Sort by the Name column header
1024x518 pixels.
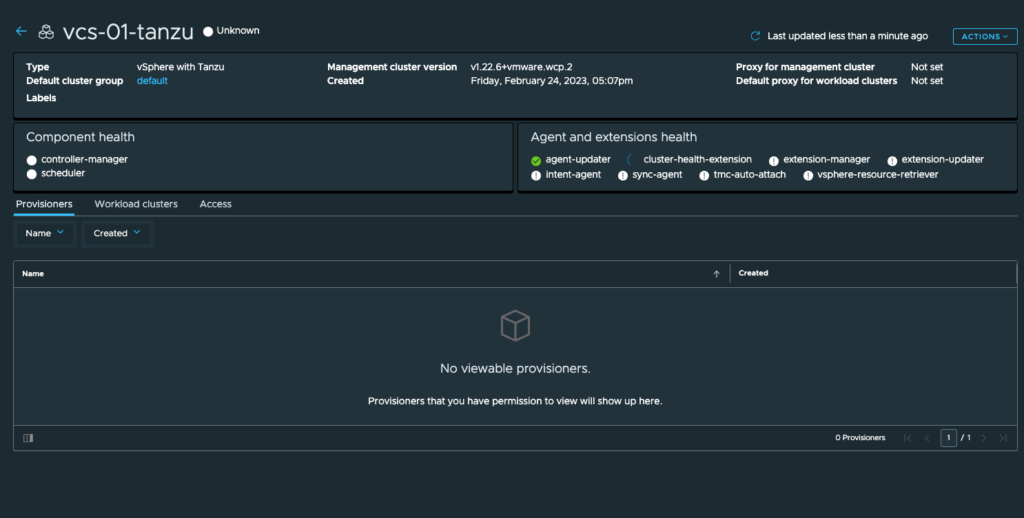[x=33, y=274]
